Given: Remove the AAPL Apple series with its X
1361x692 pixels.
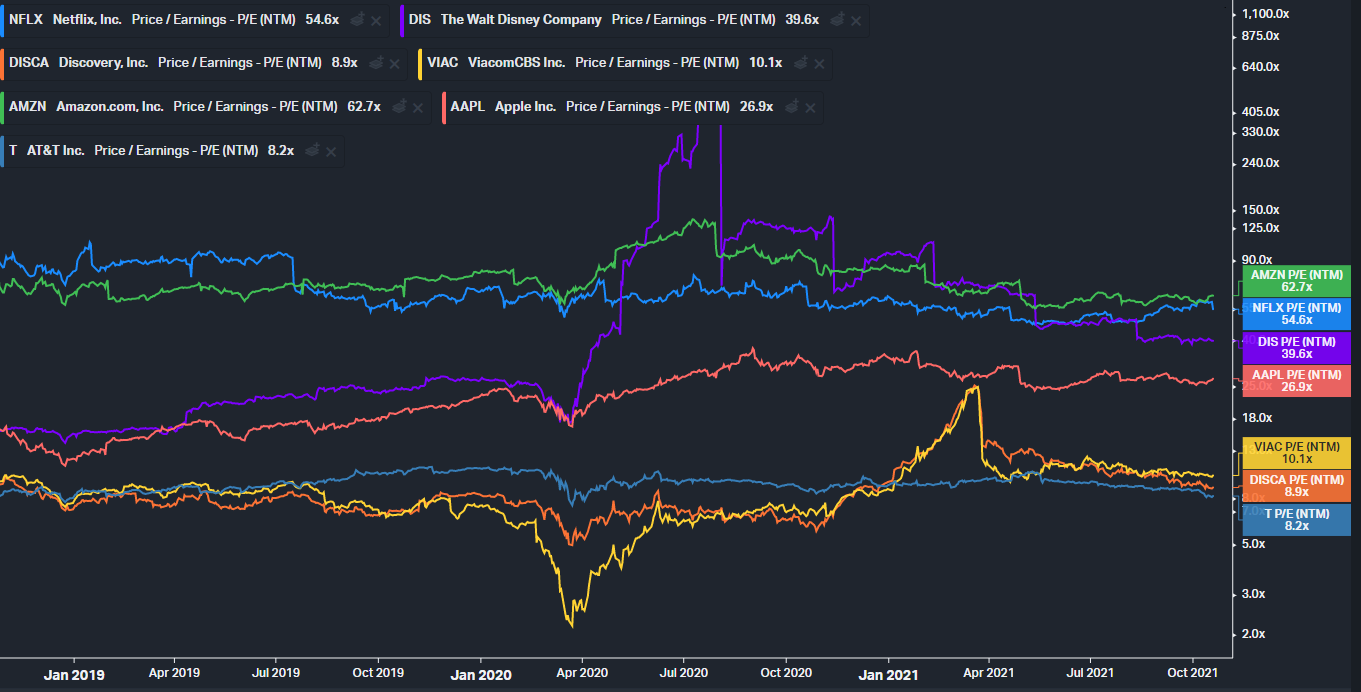Looking at the screenshot, I should [x=810, y=106].
